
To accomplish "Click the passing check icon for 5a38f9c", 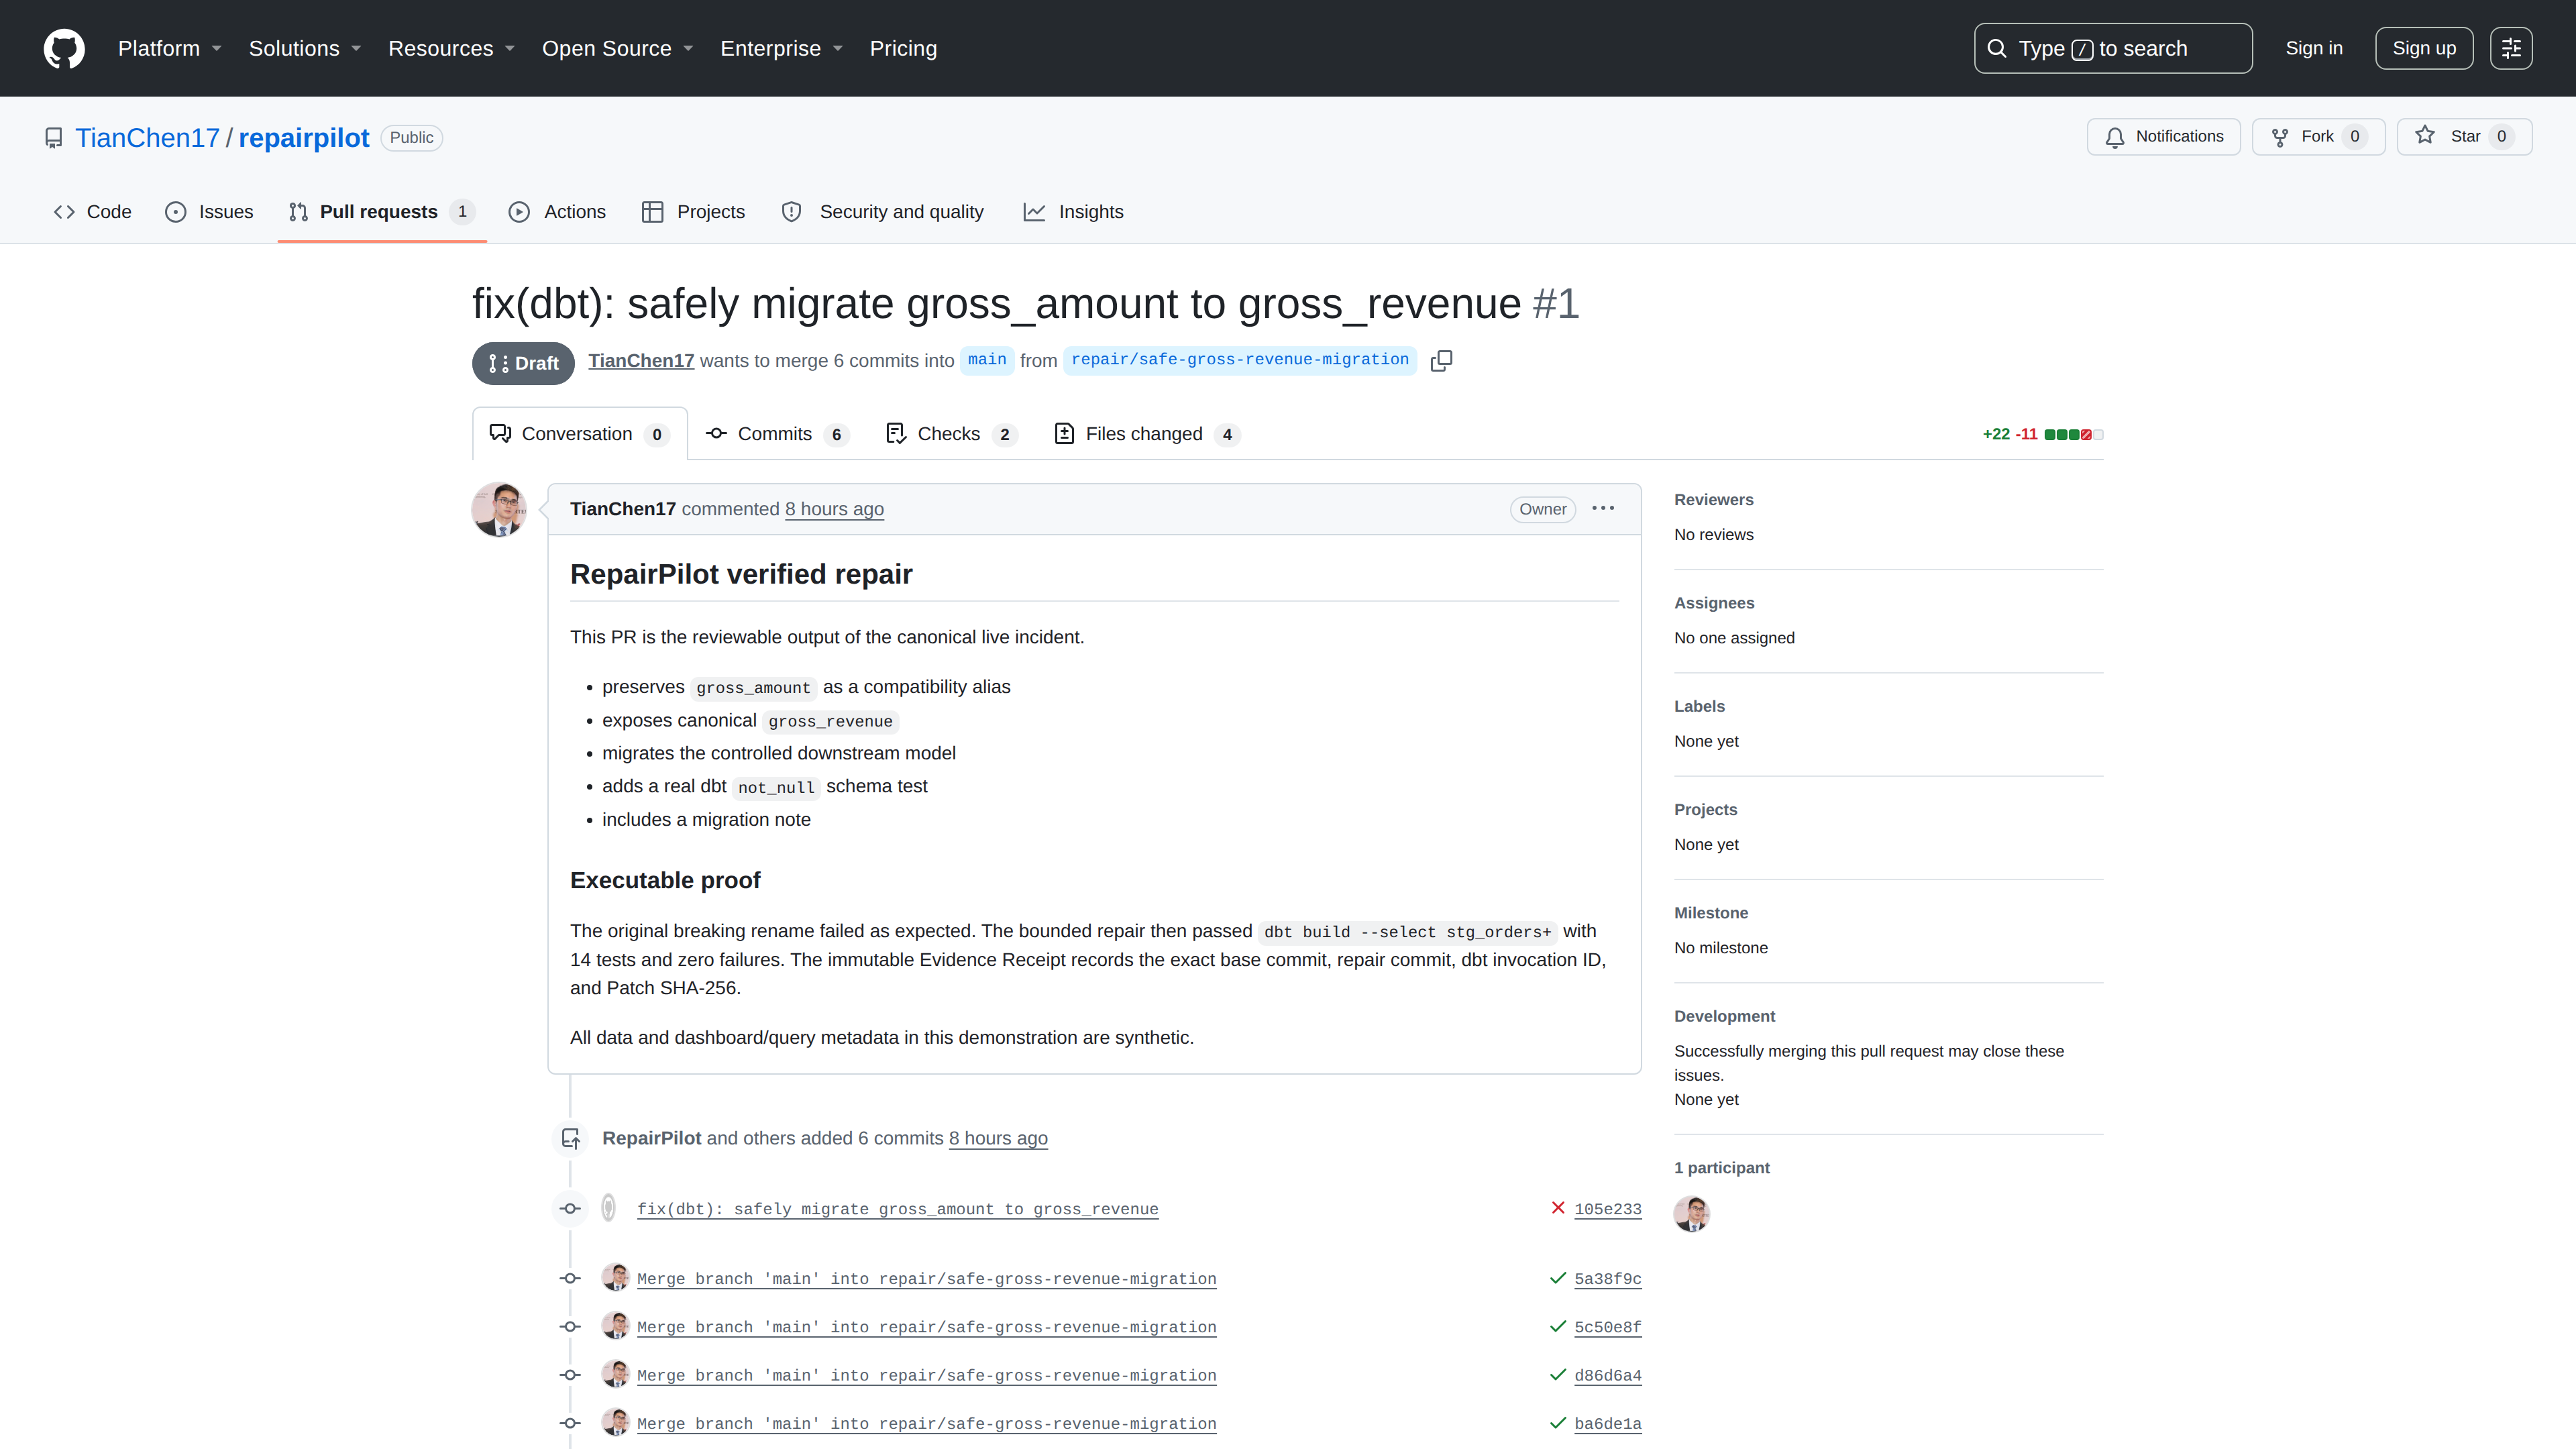I will (x=1558, y=1278).
